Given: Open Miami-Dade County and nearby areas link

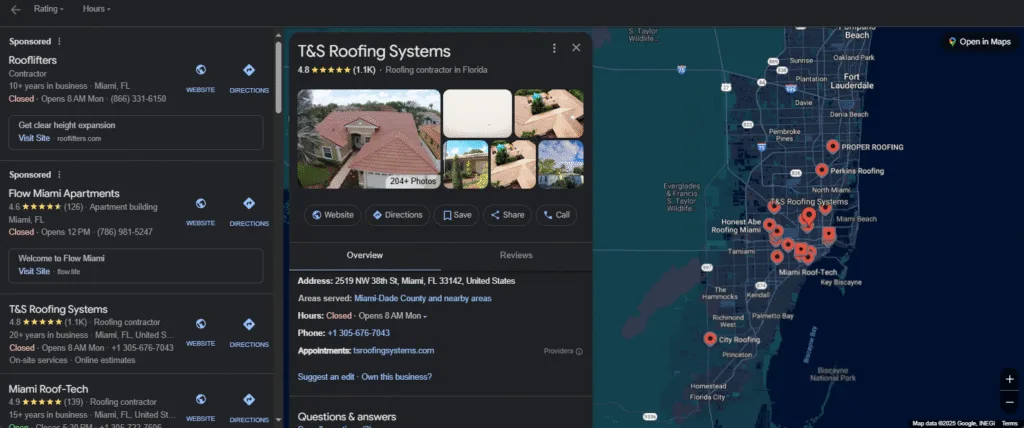Looking at the screenshot, I should (x=423, y=299).
